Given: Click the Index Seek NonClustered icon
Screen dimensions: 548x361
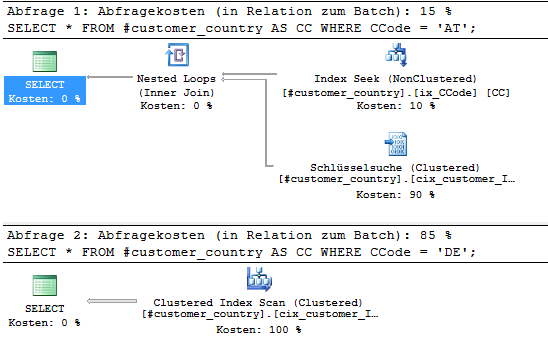Looking at the screenshot, I should (x=396, y=55).
